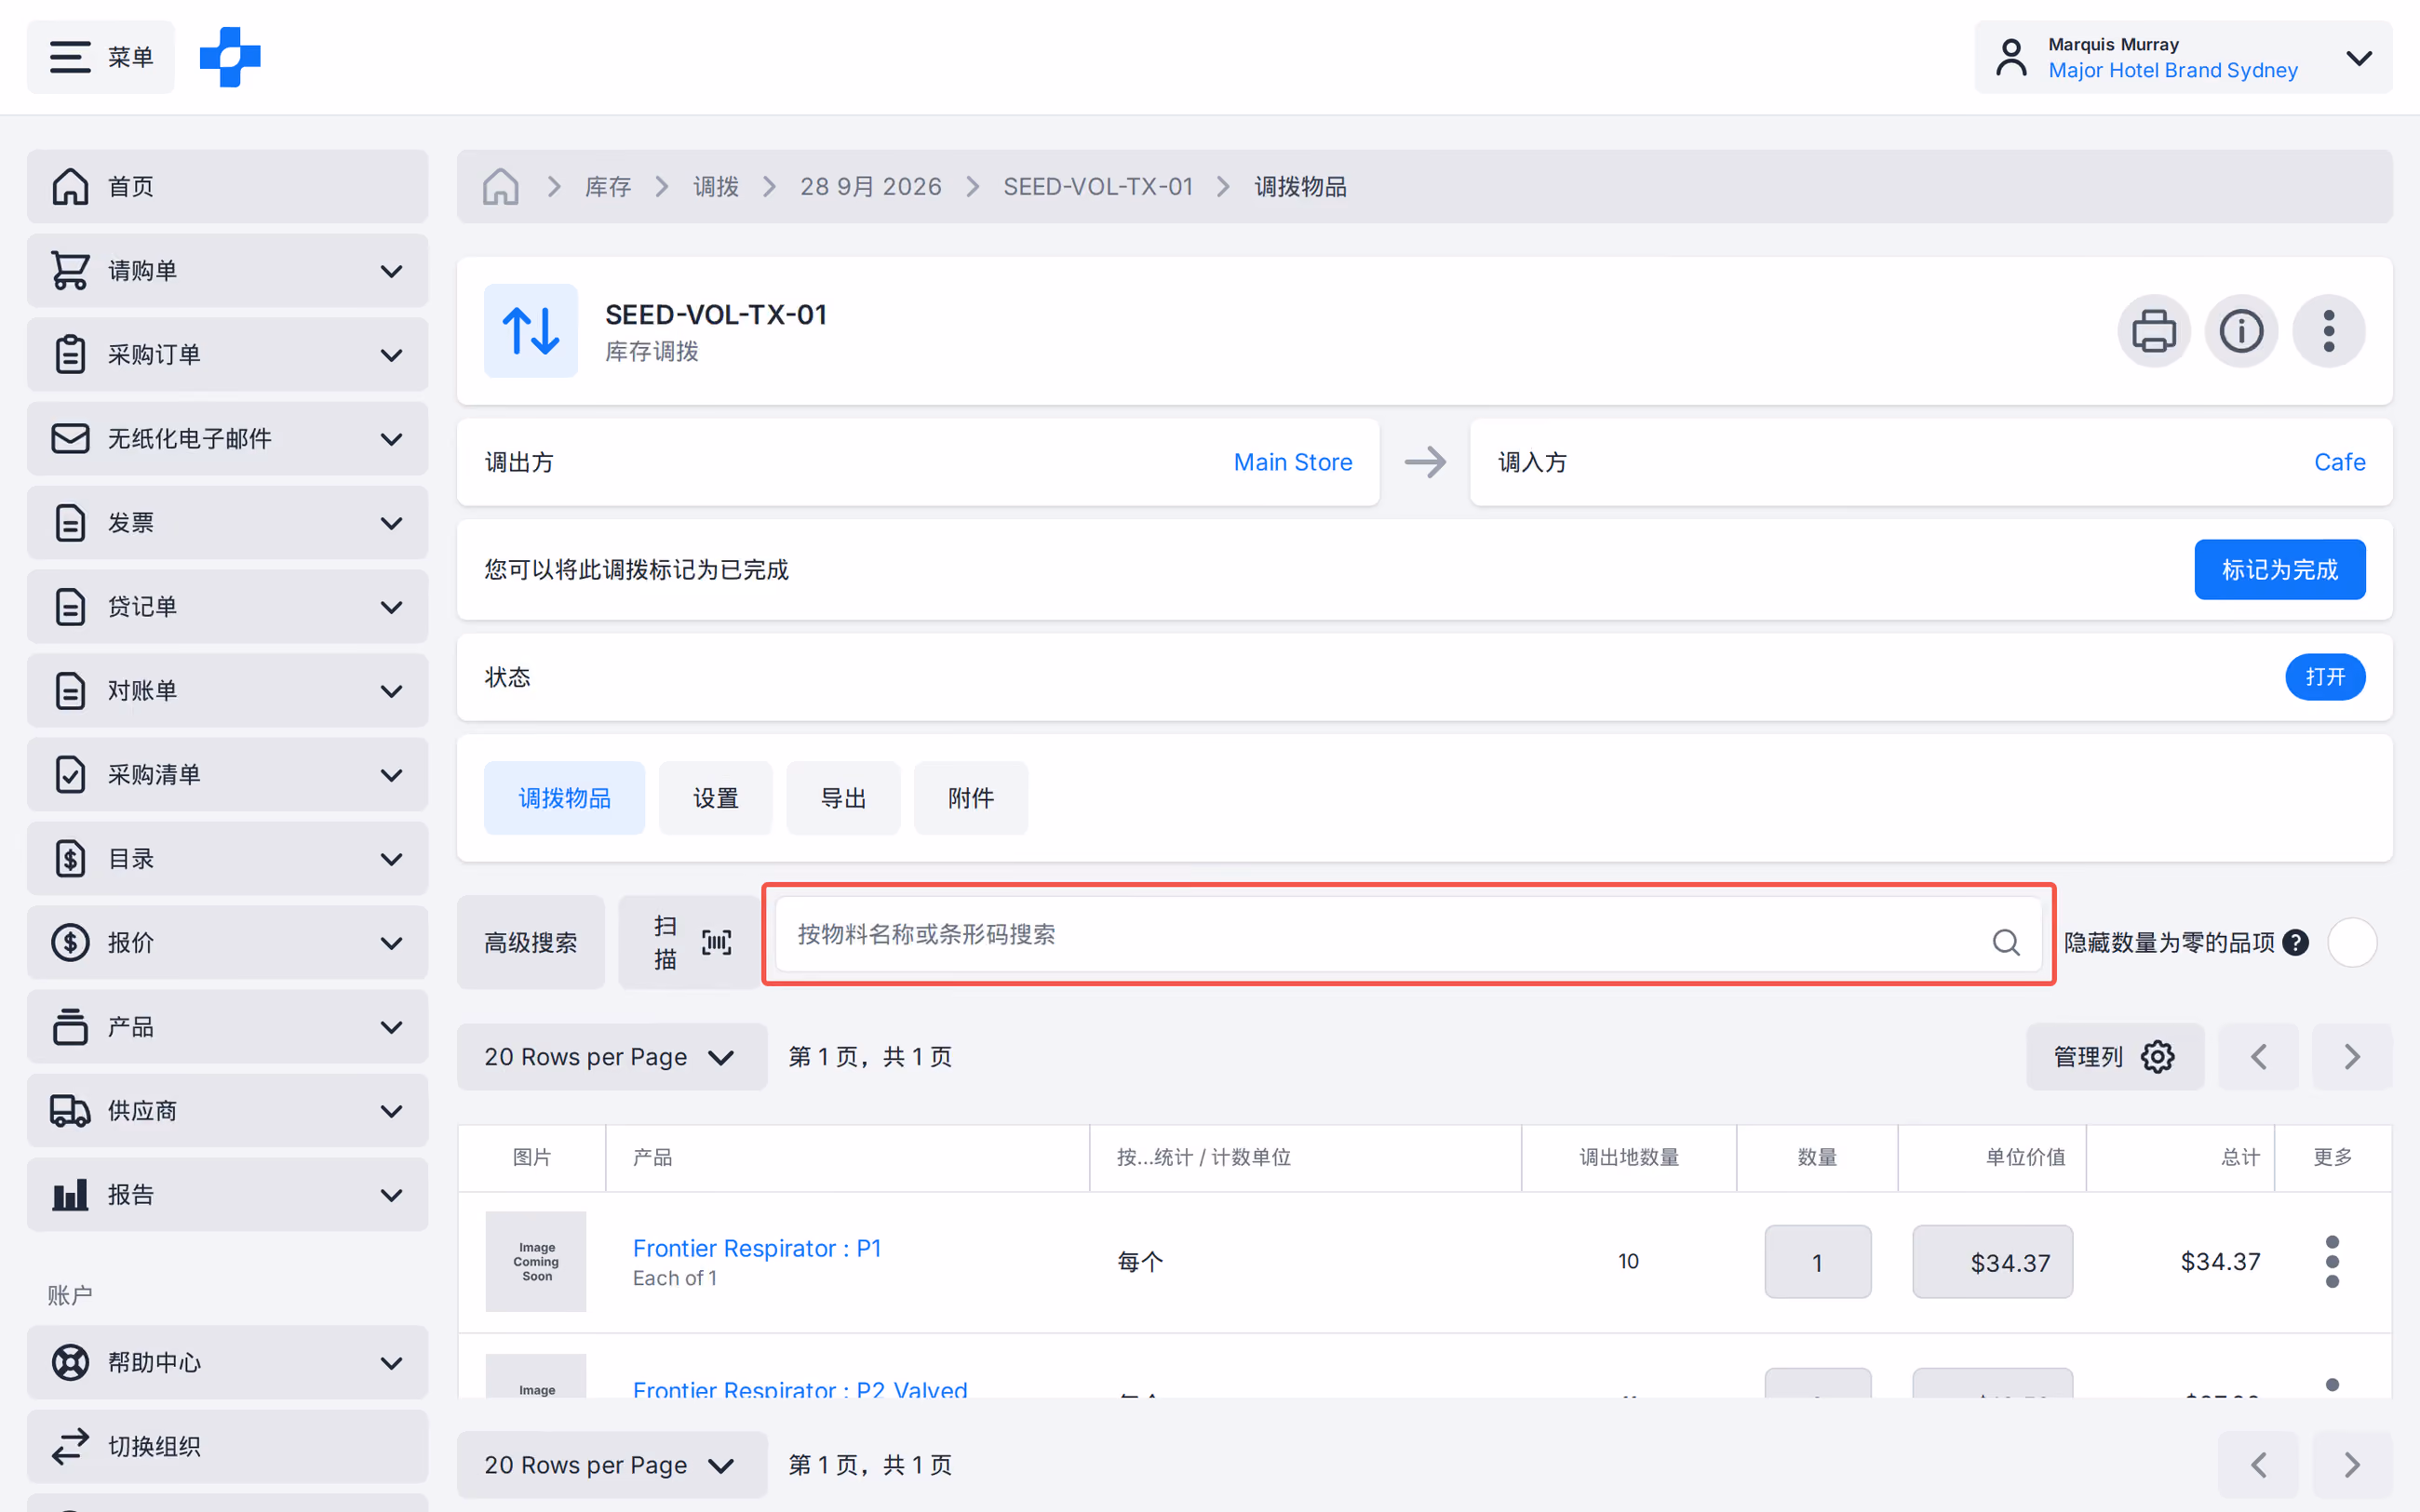
Task: Open the Main Store link
Action: (x=1292, y=462)
